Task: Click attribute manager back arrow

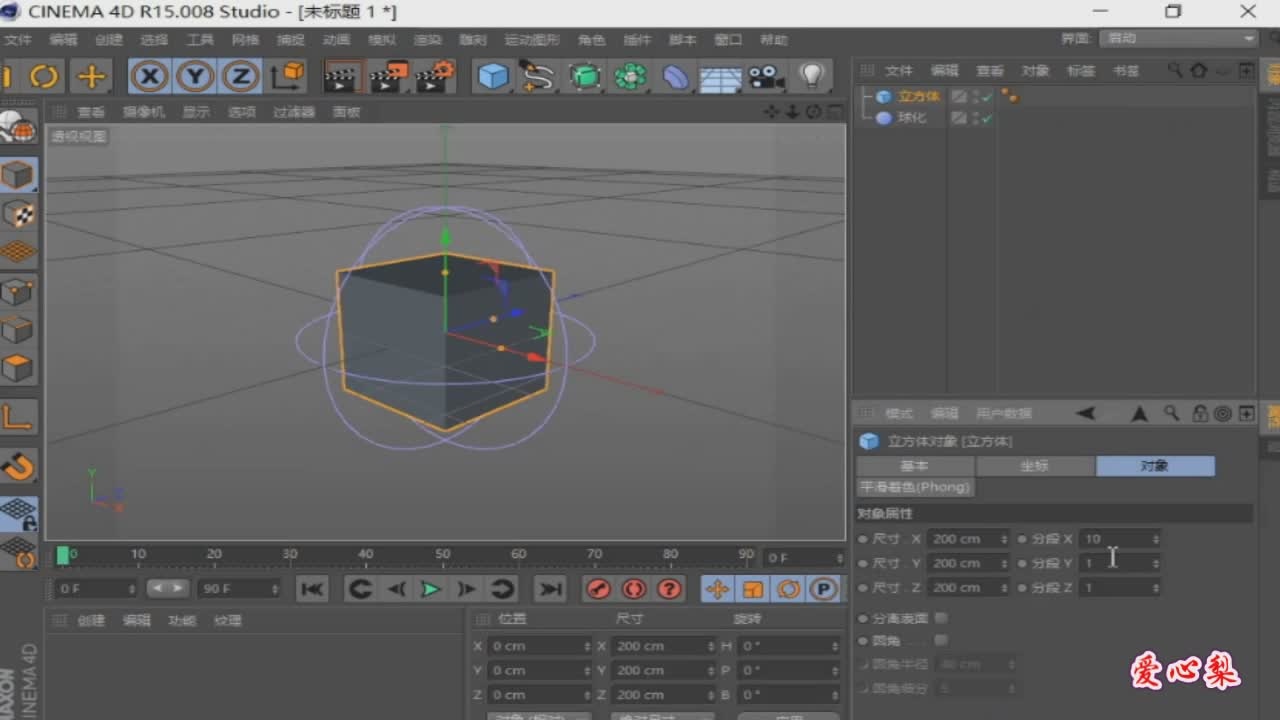Action: tap(1086, 413)
